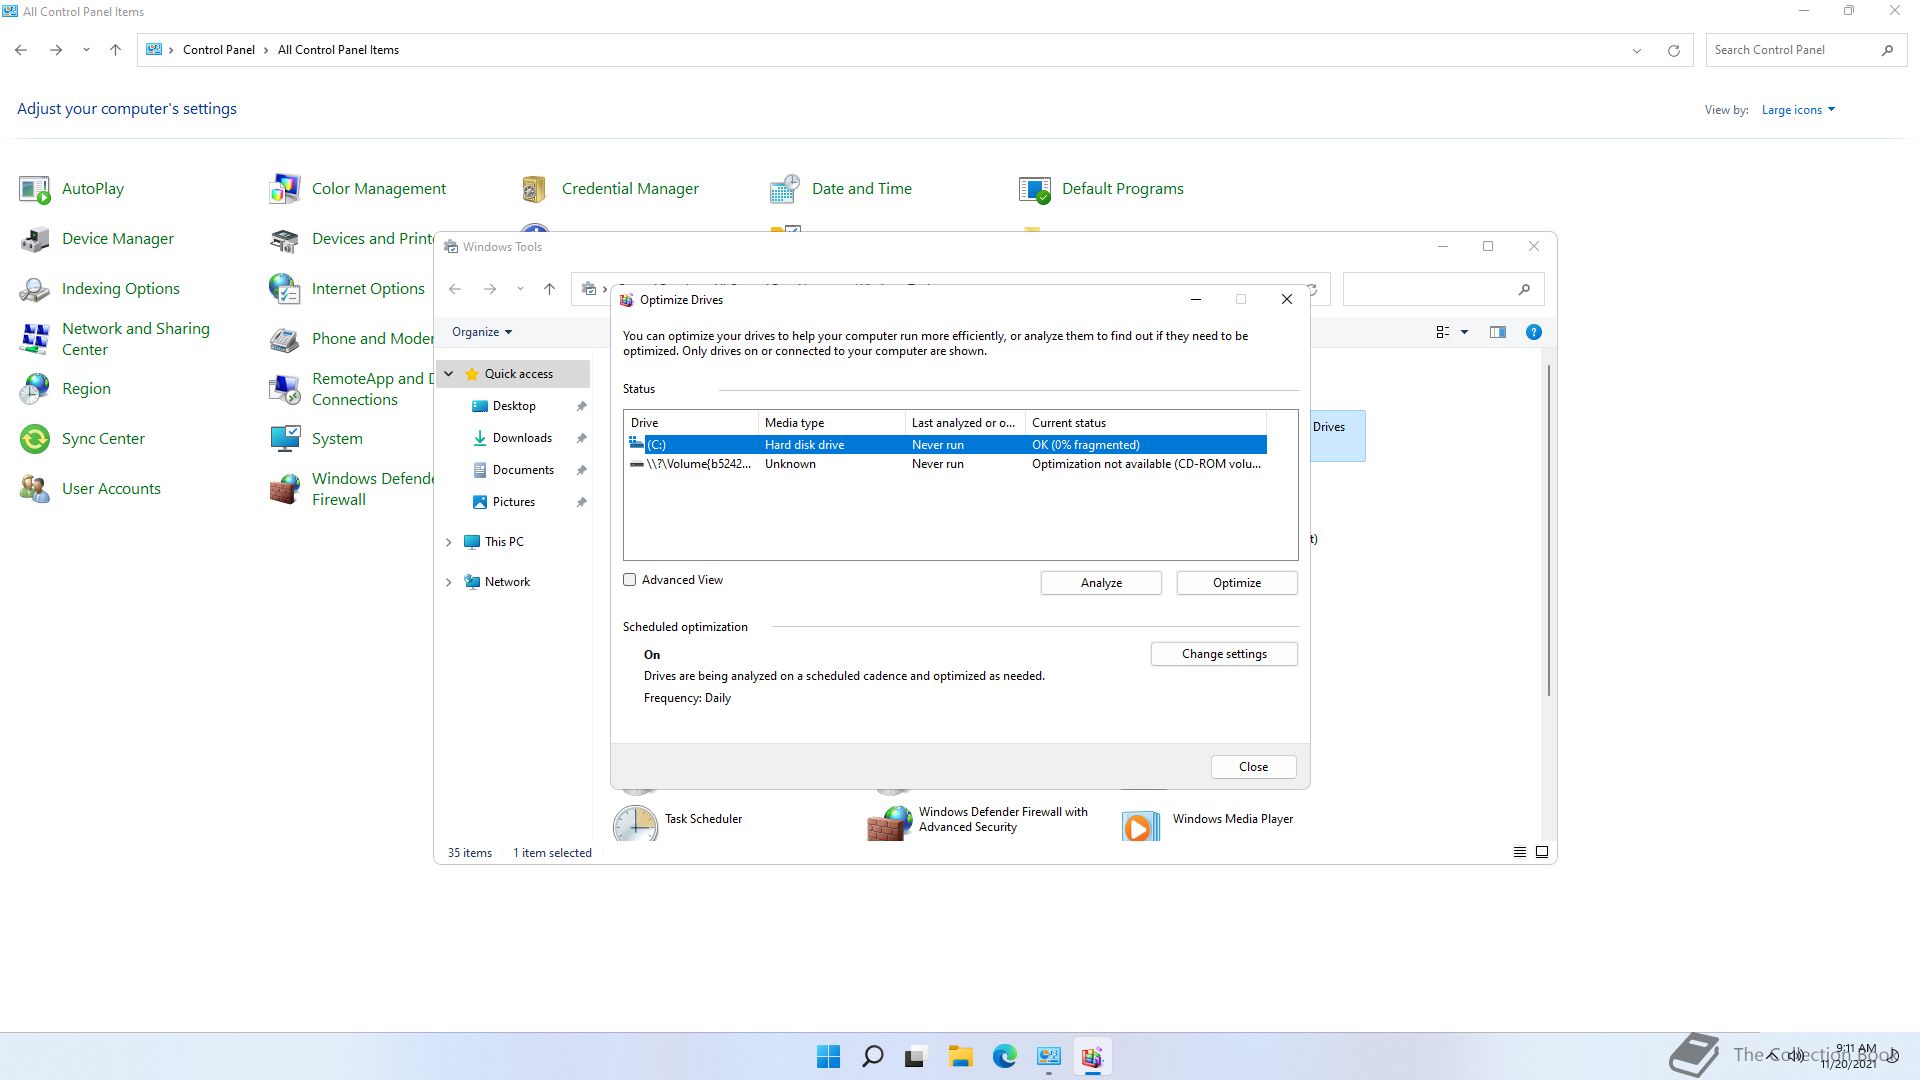Open the View by Large icons dropdown

1797,110
